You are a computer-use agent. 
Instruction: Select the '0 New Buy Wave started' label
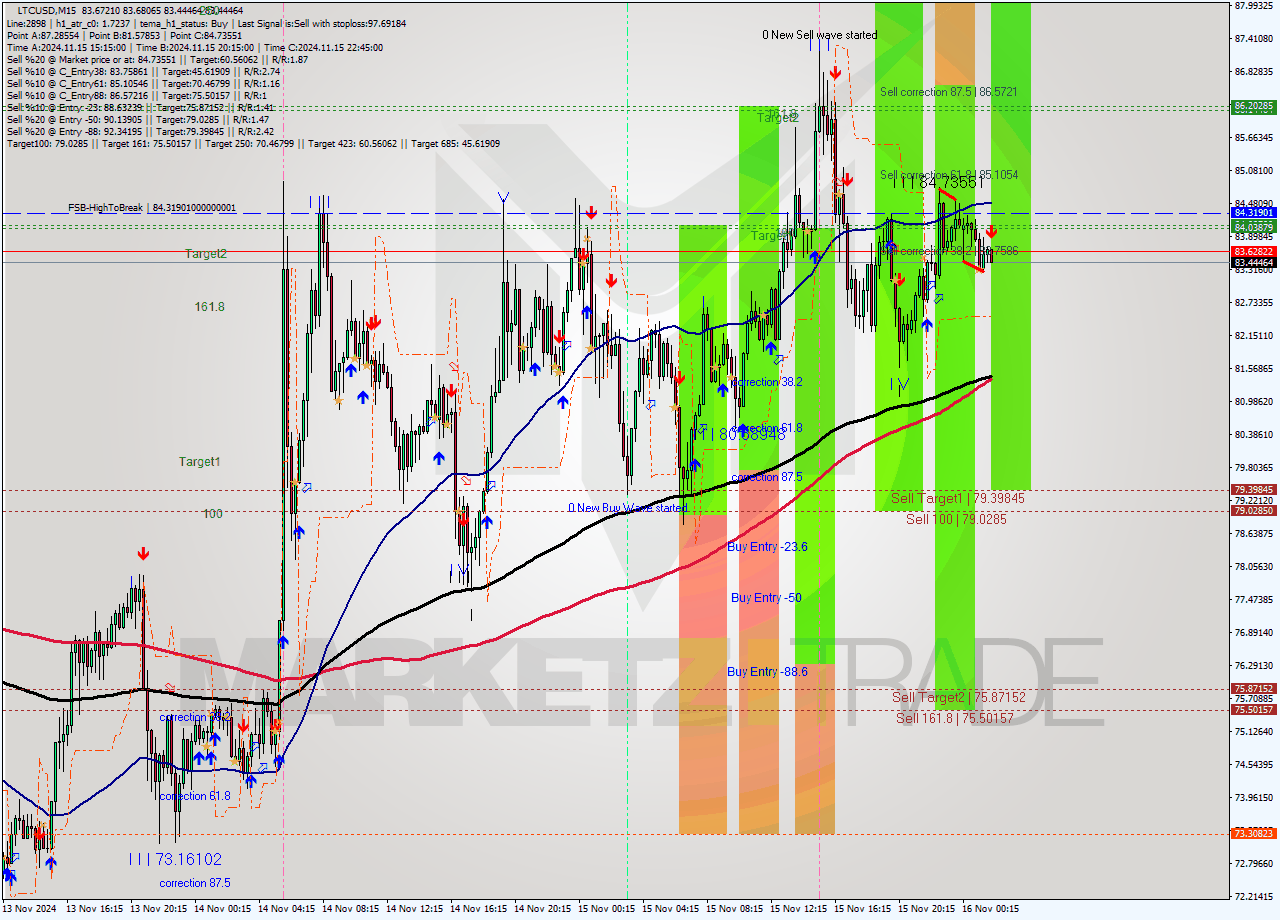(628, 508)
